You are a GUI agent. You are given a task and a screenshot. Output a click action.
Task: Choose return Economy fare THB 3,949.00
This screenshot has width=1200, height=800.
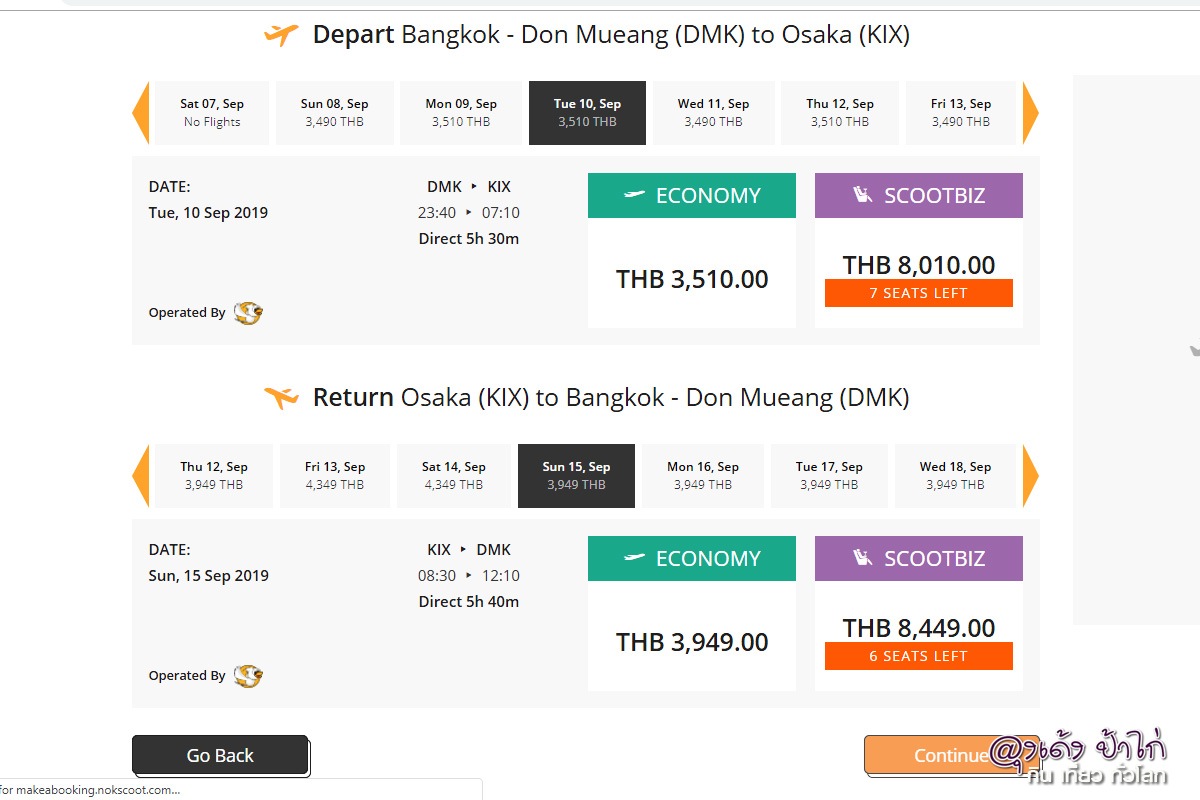(692, 642)
